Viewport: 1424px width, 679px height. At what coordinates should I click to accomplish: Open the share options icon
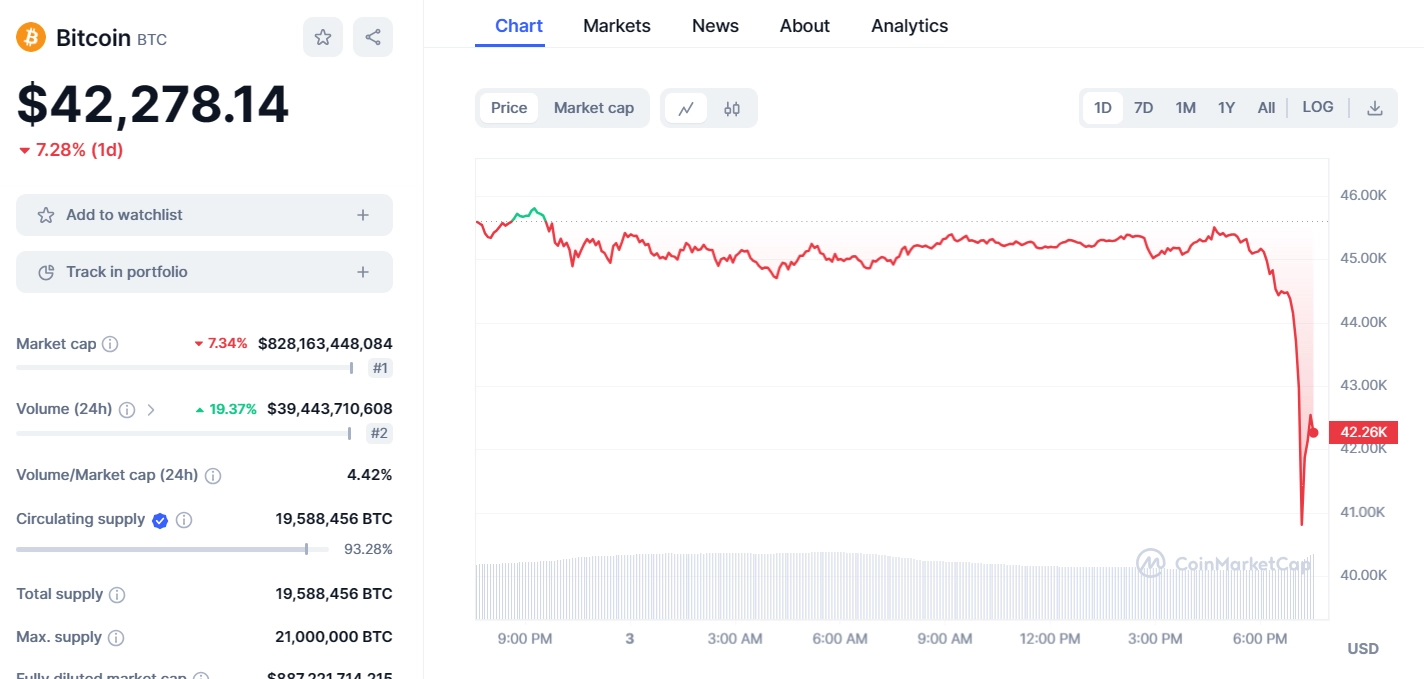click(373, 37)
